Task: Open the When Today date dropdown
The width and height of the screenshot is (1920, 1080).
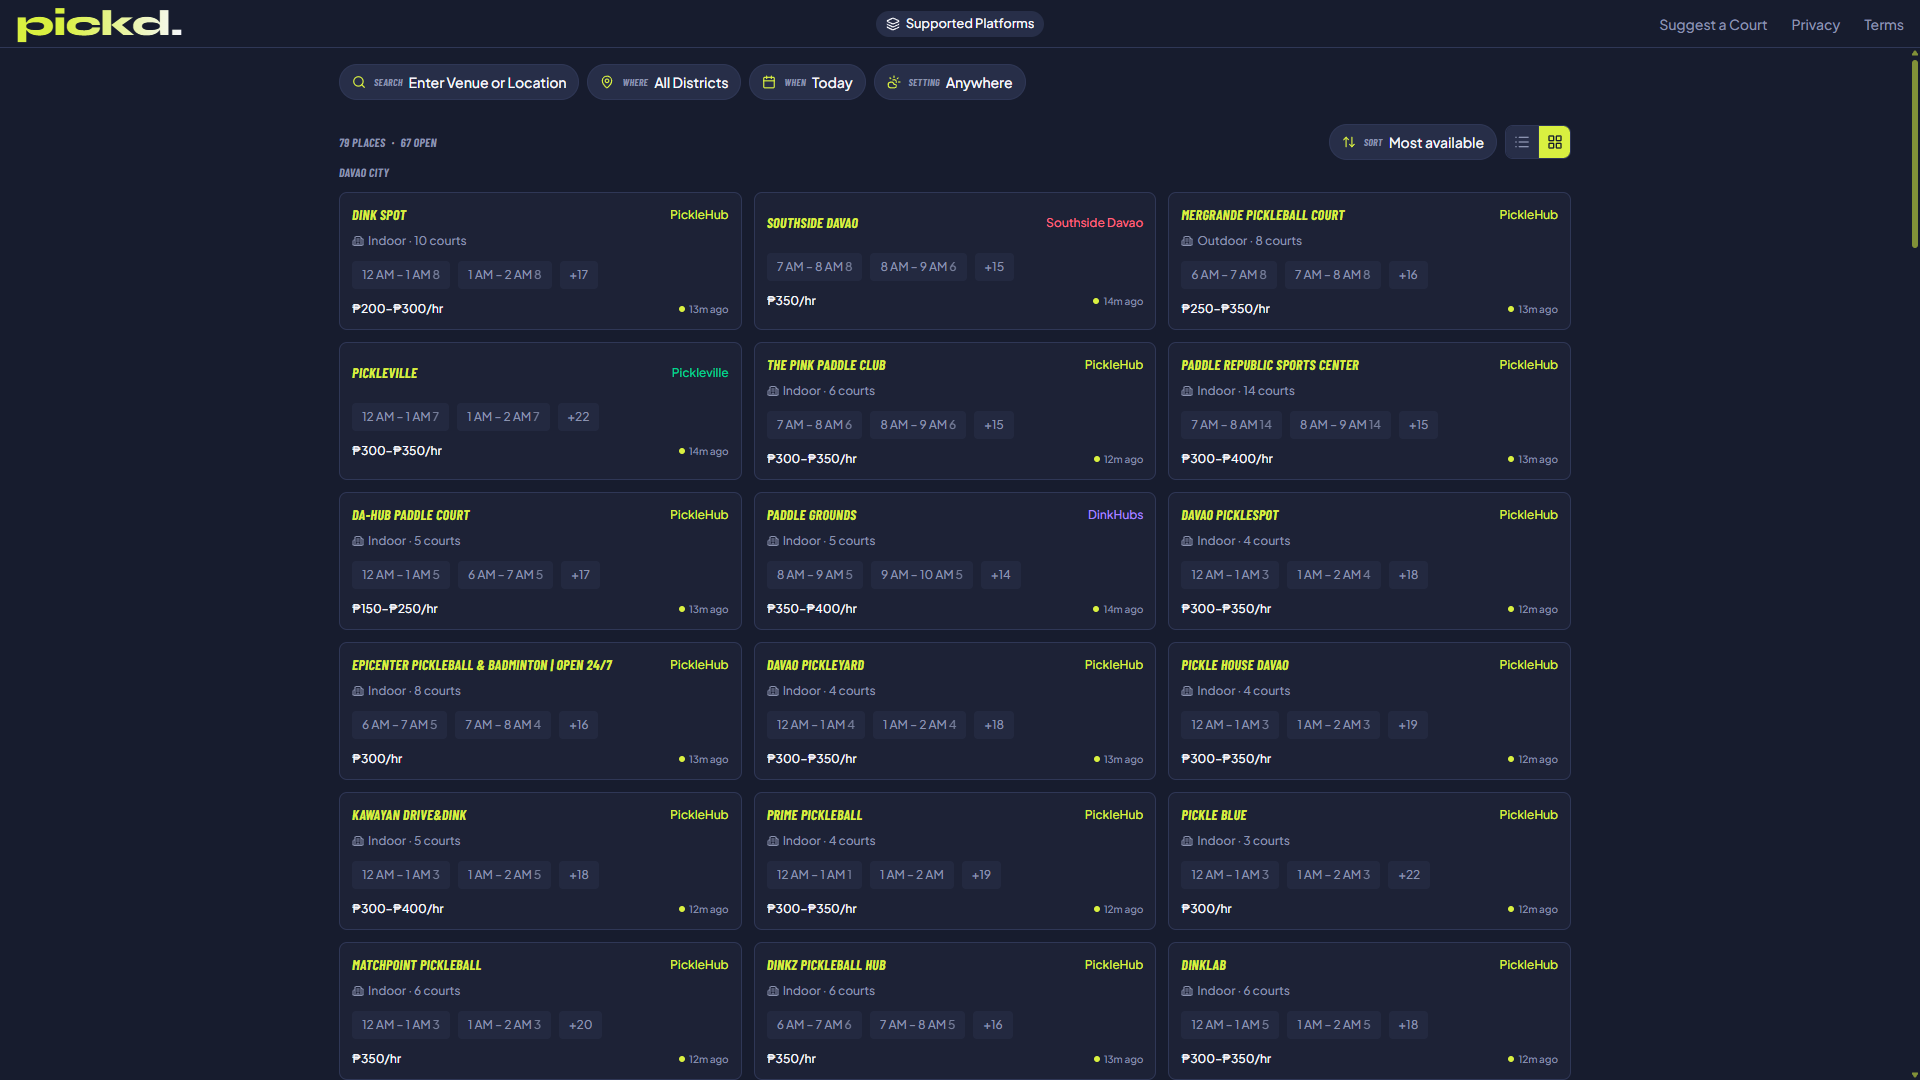Action: click(x=807, y=82)
